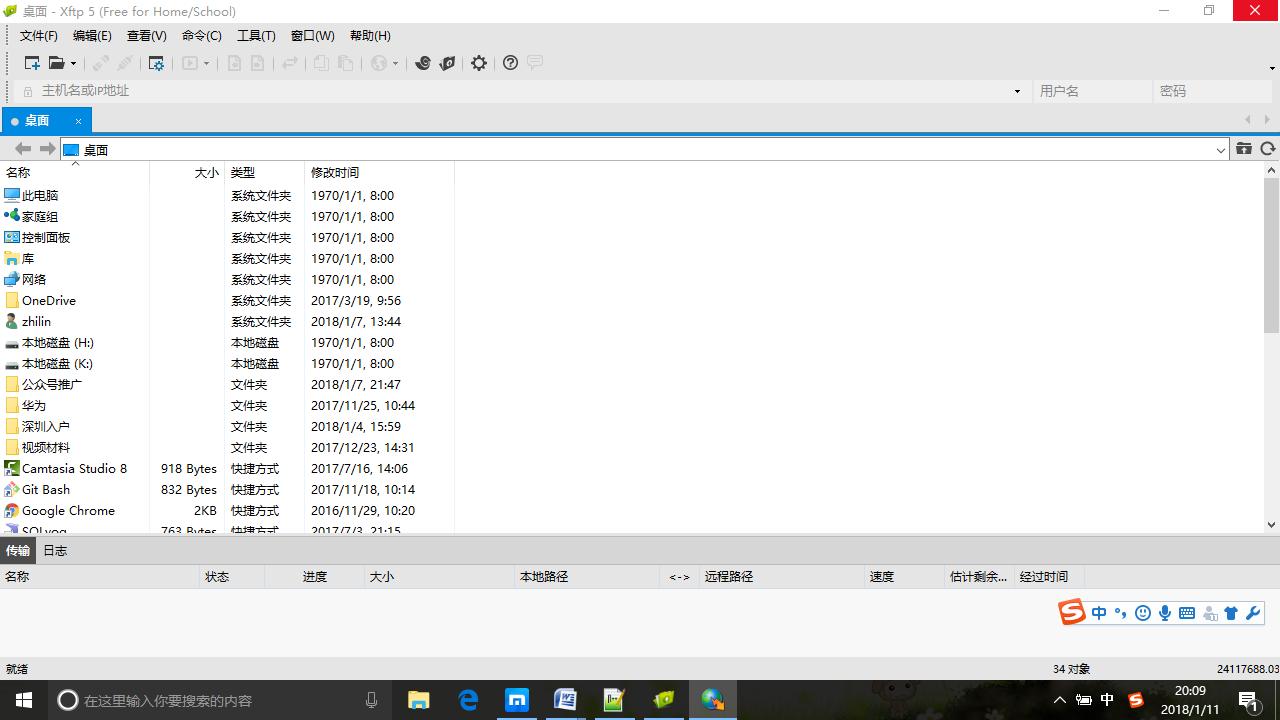This screenshot has height=720, width=1280.
Task: Click the back navigation arrow
Action: 22,149
